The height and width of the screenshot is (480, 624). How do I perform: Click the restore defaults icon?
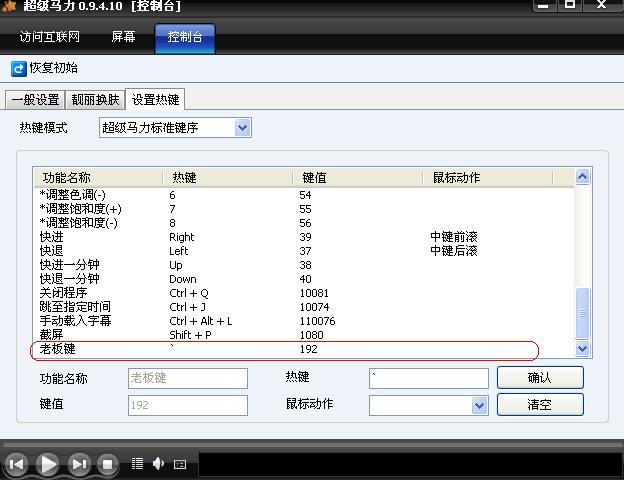coord(18,69)
